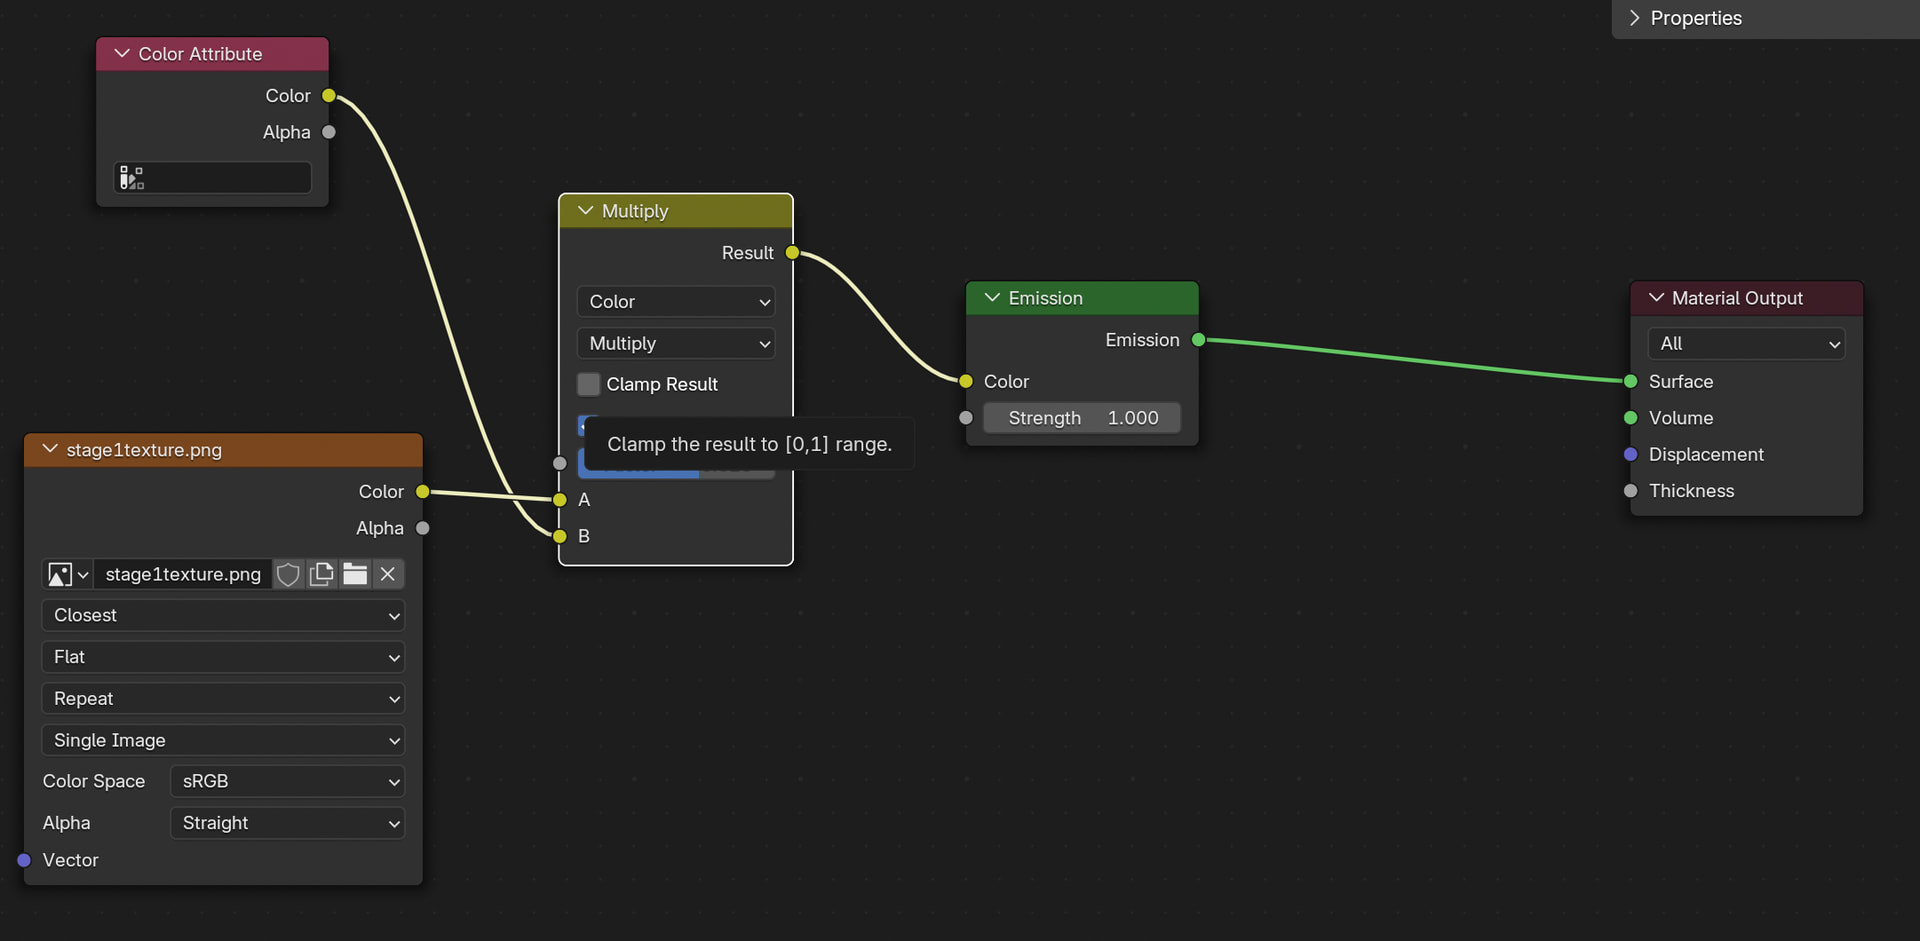
Task: Unlink stage1texture.png with the X icon
Action: coord(388,574)
